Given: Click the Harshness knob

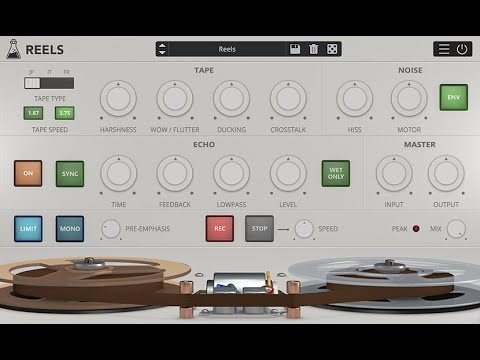Looking at the screenshot, I should tap(118, 99).
